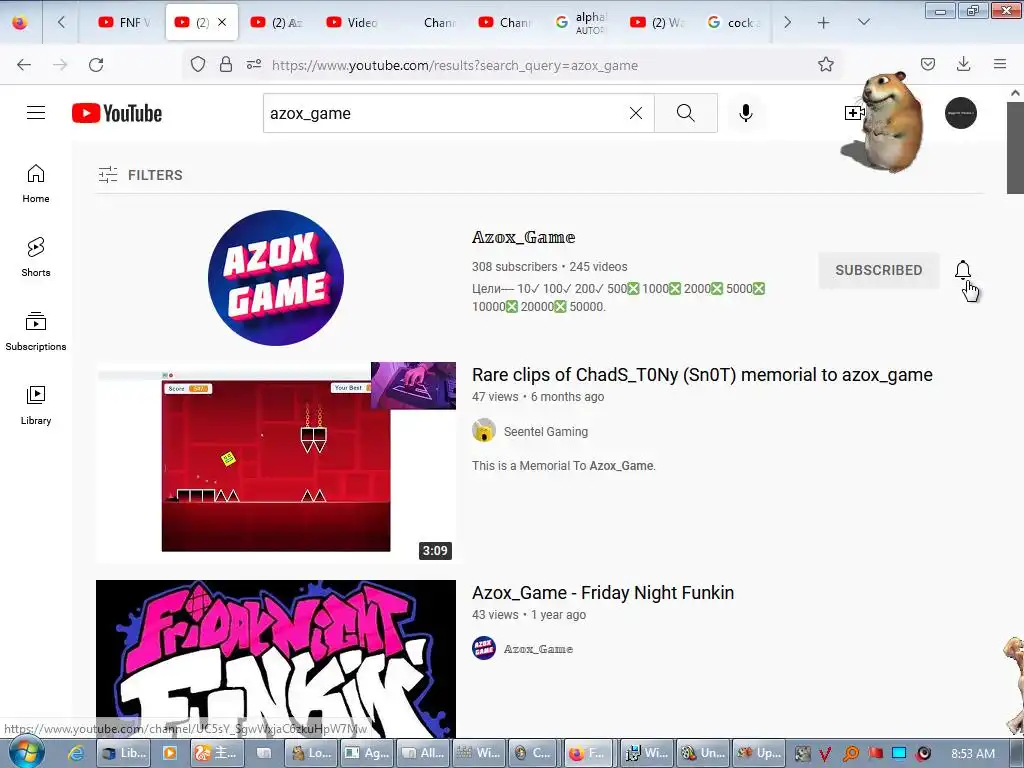
Task: Switch to the Google alpha tab
Action: pos(581,22)
